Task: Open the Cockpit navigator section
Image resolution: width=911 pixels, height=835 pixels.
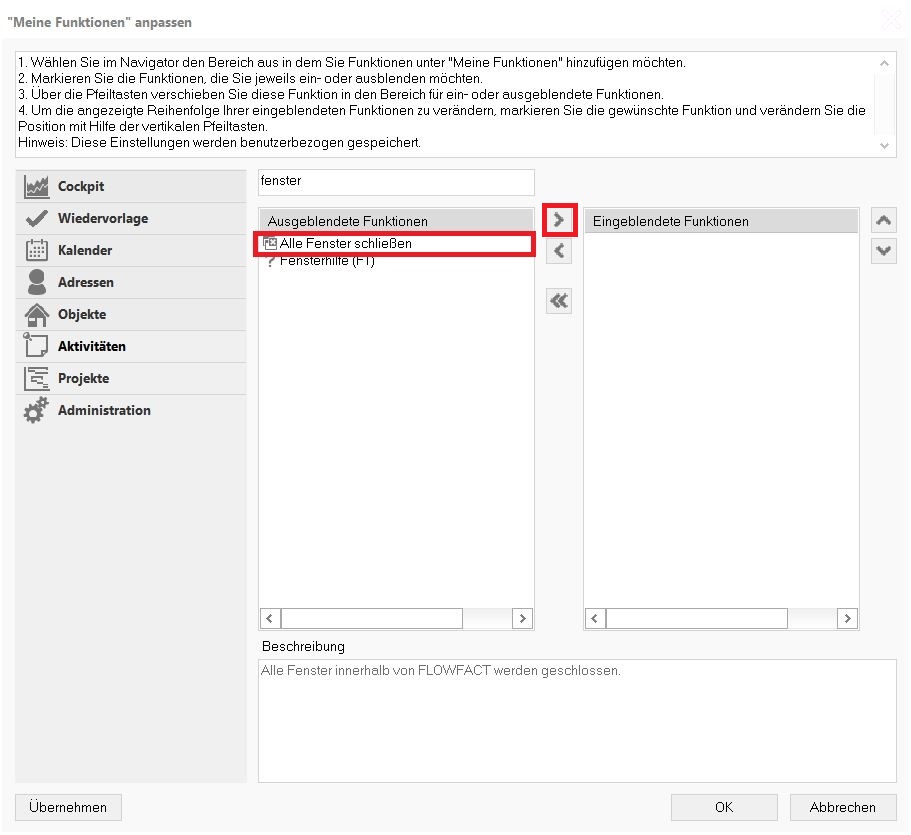Action: [x=80, y=187]
